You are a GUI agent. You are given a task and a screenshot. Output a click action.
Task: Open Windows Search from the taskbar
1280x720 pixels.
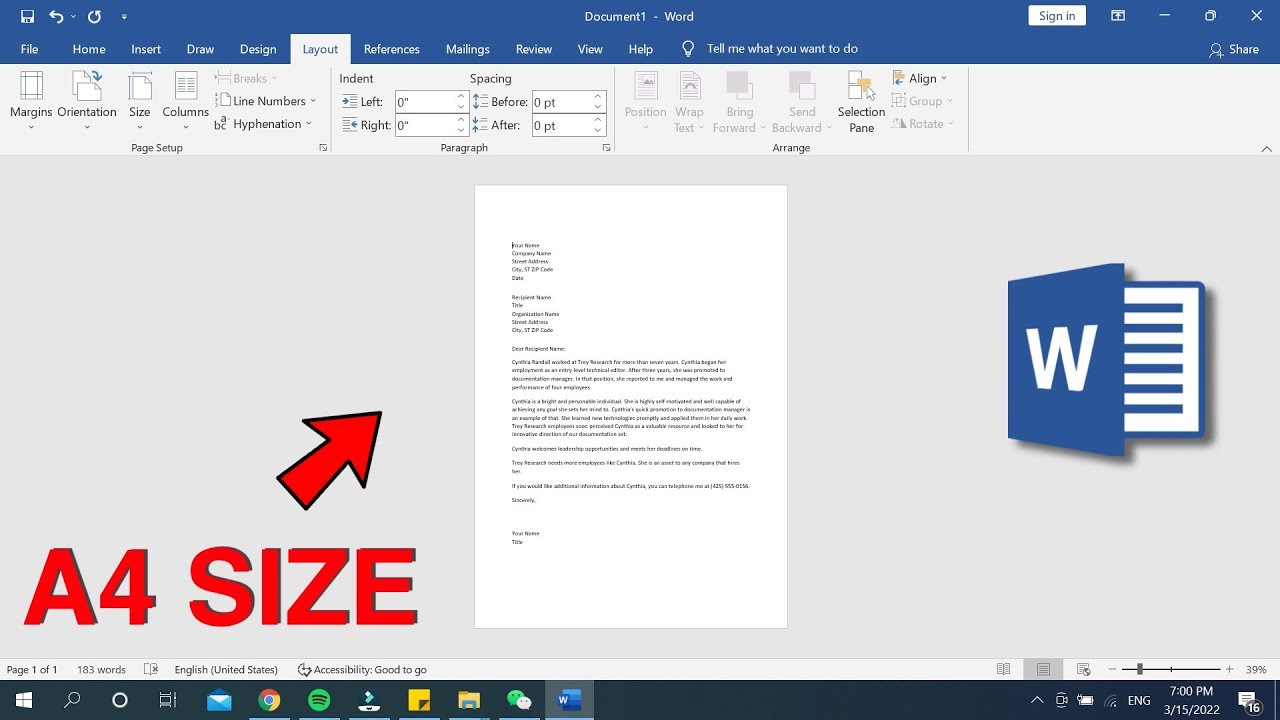click(x=72, y=700)
